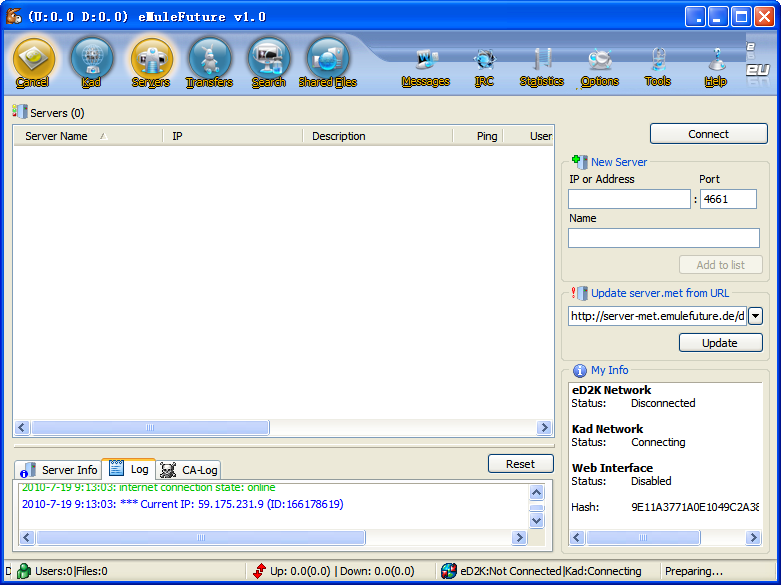781x585 pixels.
Task: Show the Statistics page
Action: point(542,68)
